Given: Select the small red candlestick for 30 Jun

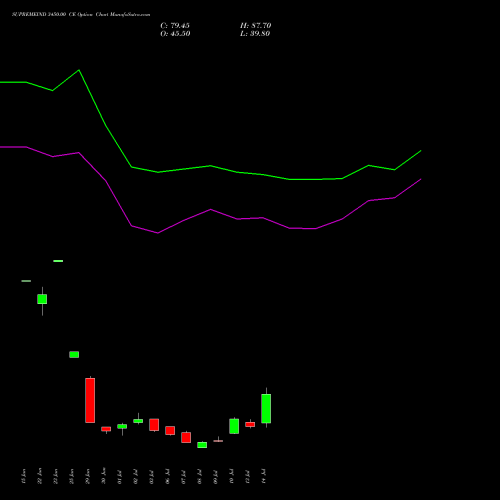Looking at the screenshot, I should coord(106,429).
